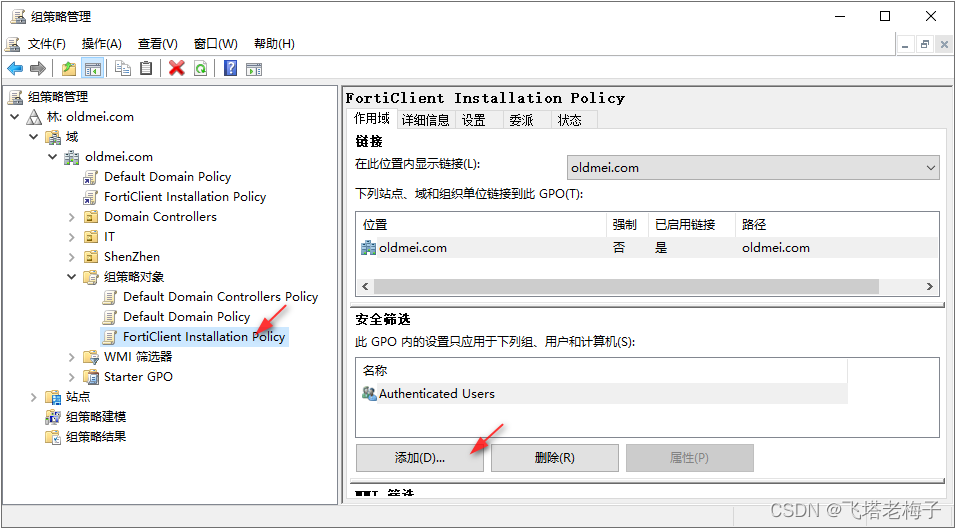Switch to the 详细信息 tab
This screenshot has width=956, height=529.
(426, 120)
